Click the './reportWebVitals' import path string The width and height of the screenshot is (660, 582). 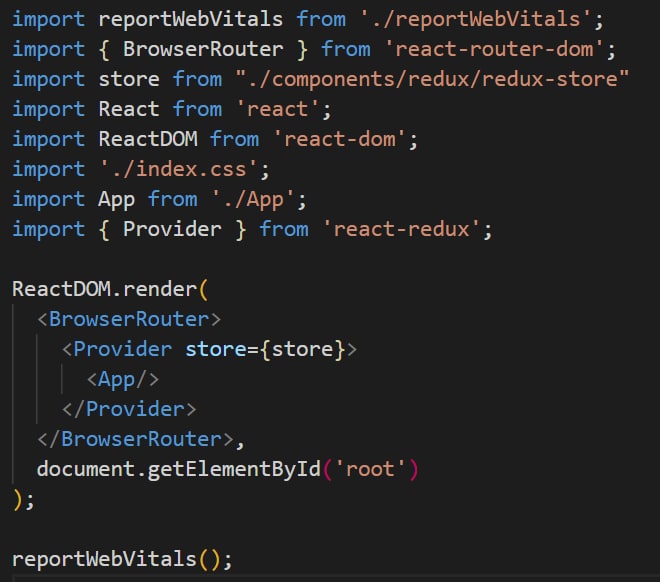click(477, 19)
